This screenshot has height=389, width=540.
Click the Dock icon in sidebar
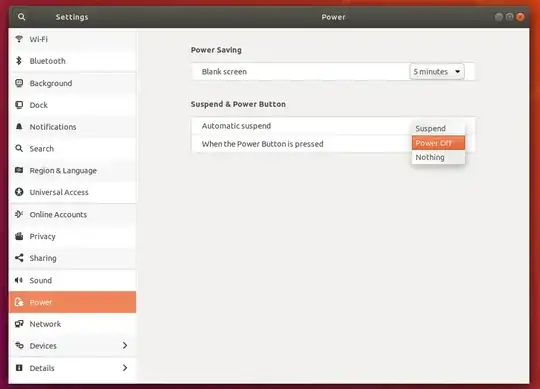(19, 105)
